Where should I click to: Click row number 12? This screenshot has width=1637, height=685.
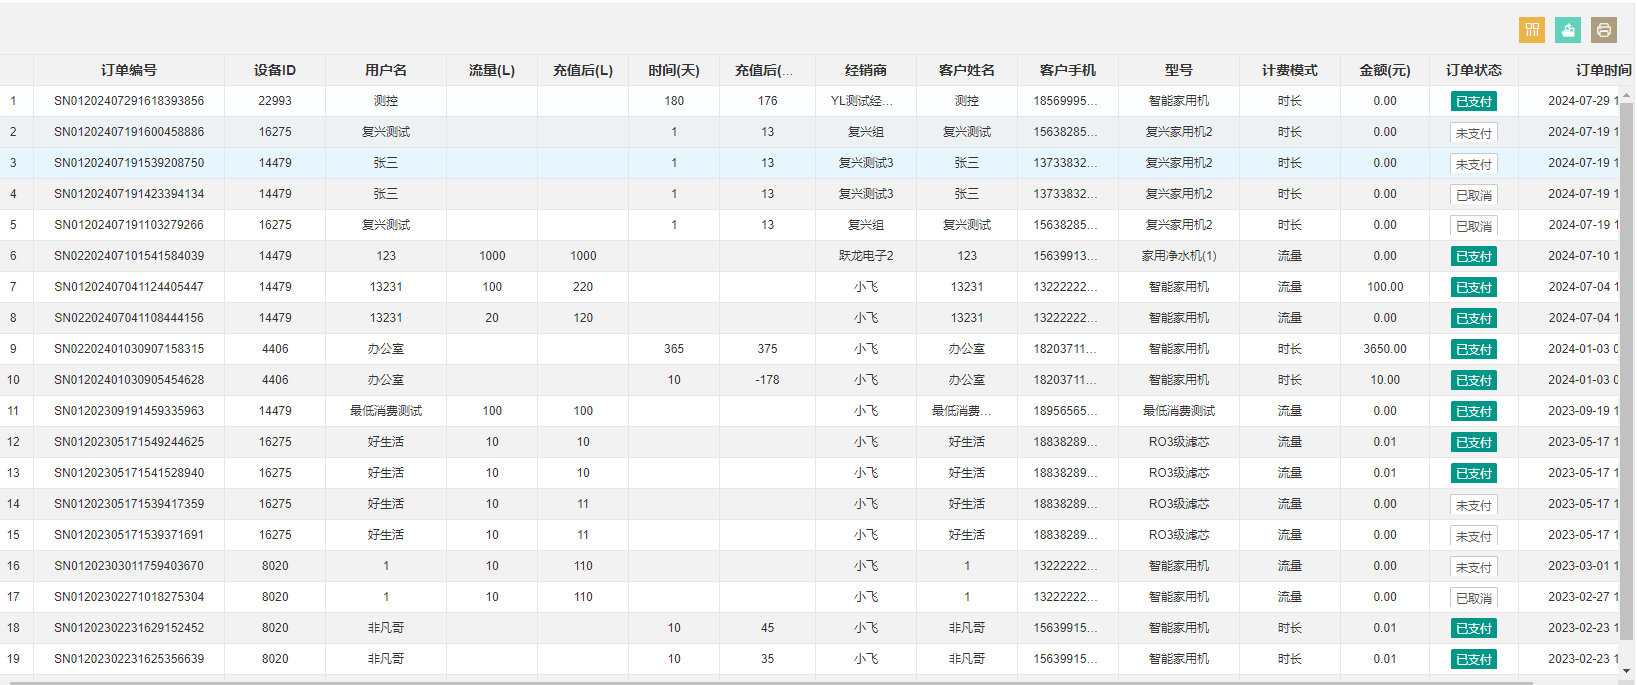pyautogui.click(x=13, y=442)
